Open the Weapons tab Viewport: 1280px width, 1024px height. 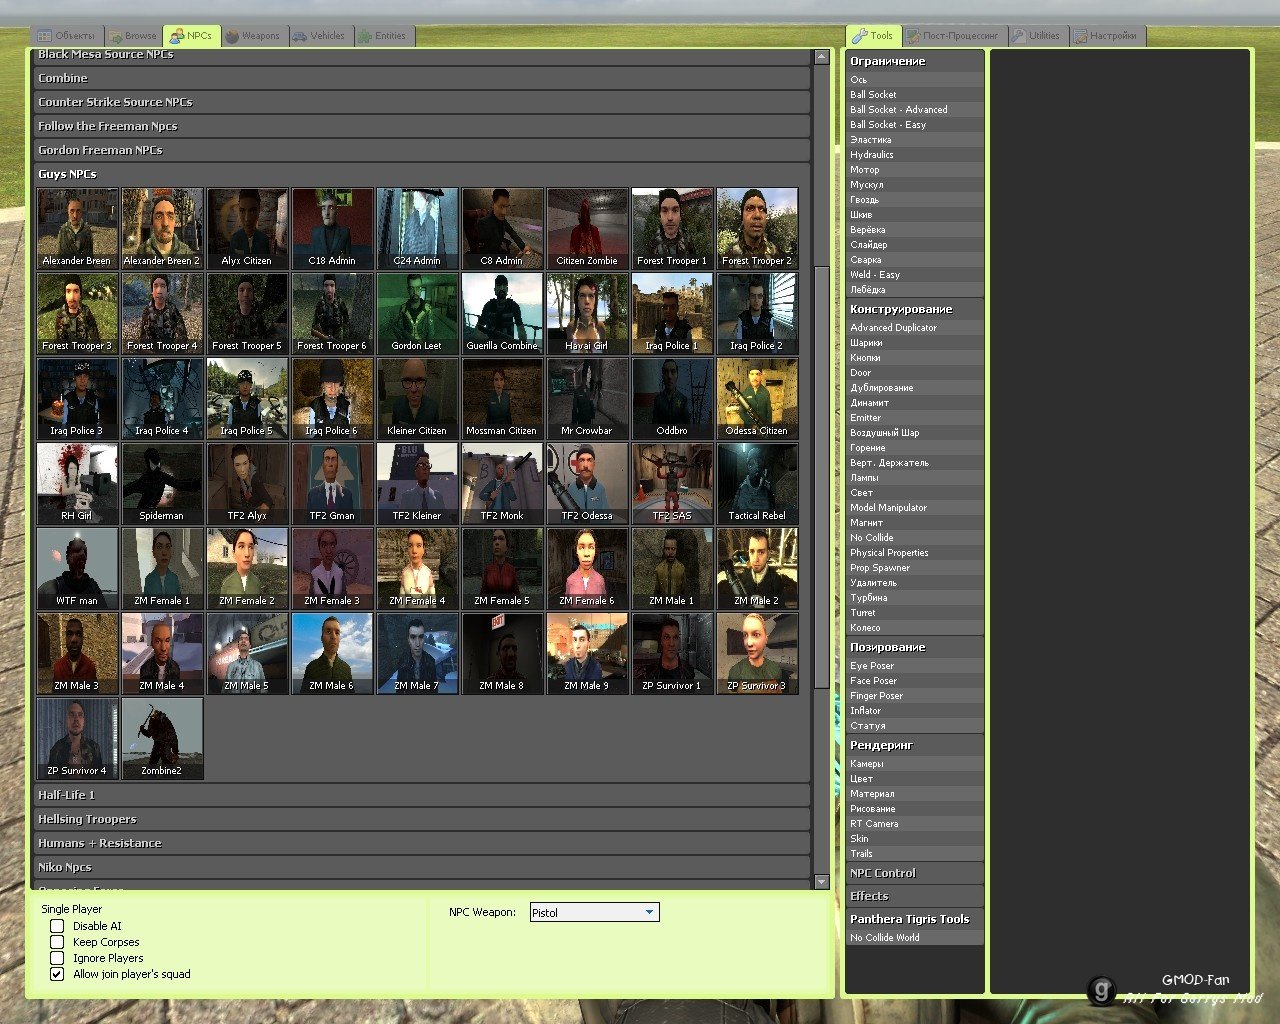click(x=253, y=36)
